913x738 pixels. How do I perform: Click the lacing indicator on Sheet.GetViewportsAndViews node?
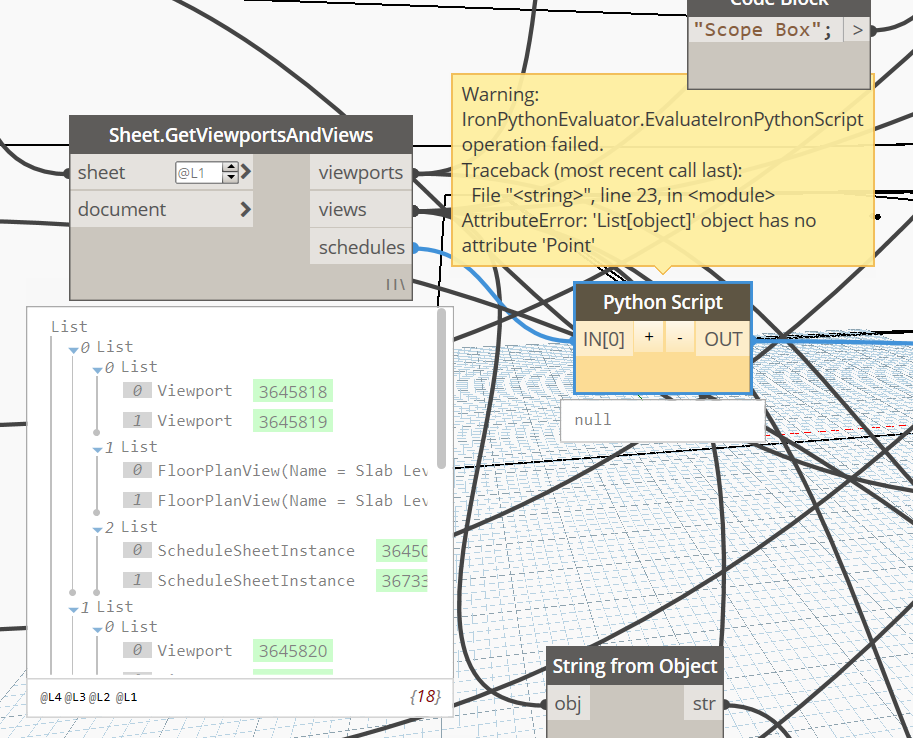coord(397,285)
